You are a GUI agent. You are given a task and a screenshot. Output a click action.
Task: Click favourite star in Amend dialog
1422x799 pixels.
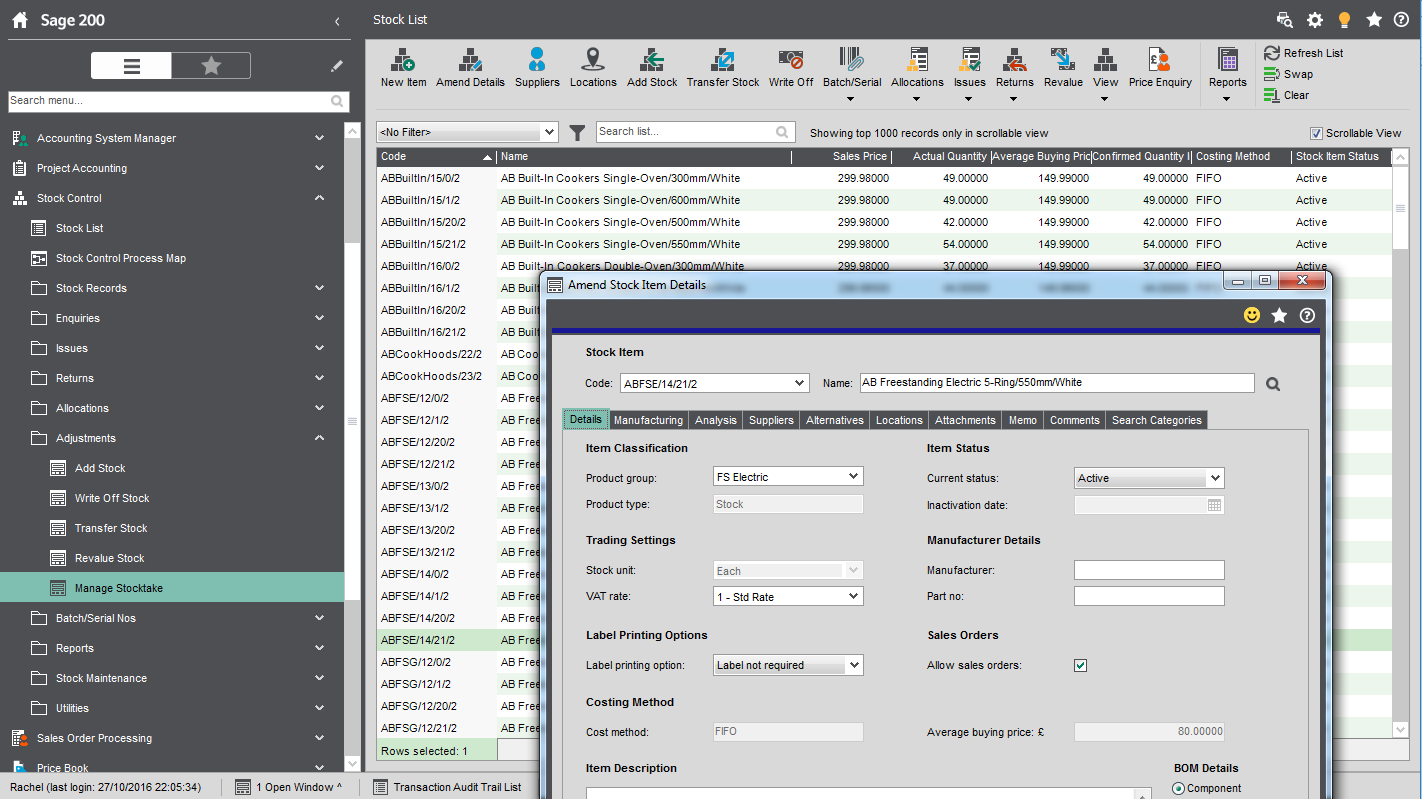(1279, 315)
